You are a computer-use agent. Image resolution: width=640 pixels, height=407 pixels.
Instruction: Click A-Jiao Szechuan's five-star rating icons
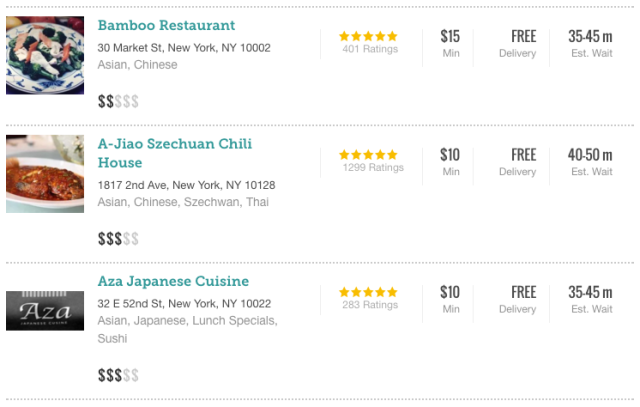click(368, 155)
